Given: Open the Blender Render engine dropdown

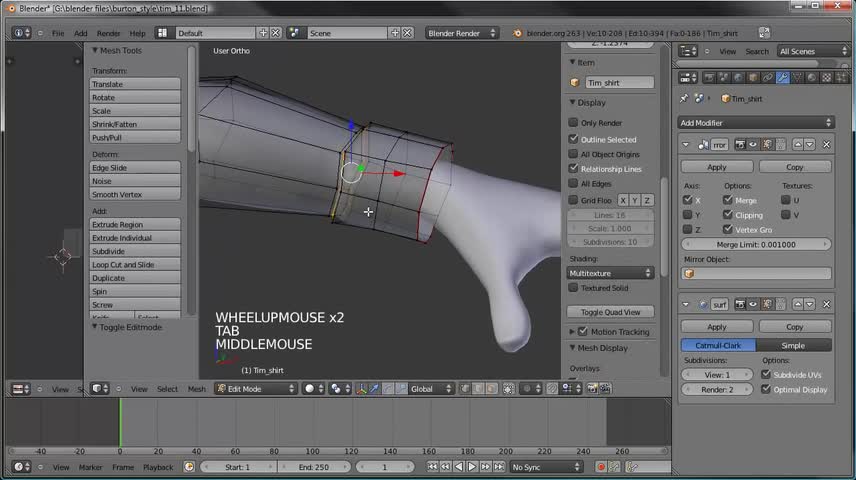Looking at the screenshot, I should pos(462,33).
